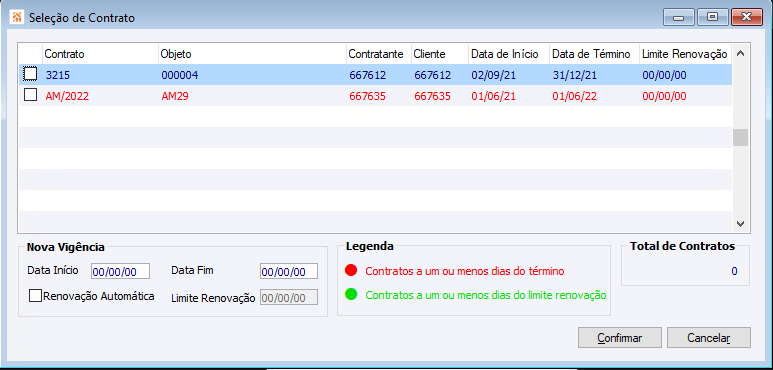The image size is (773, 370).
Task: Click end date 01/06/22
Action: pos(574,96)
